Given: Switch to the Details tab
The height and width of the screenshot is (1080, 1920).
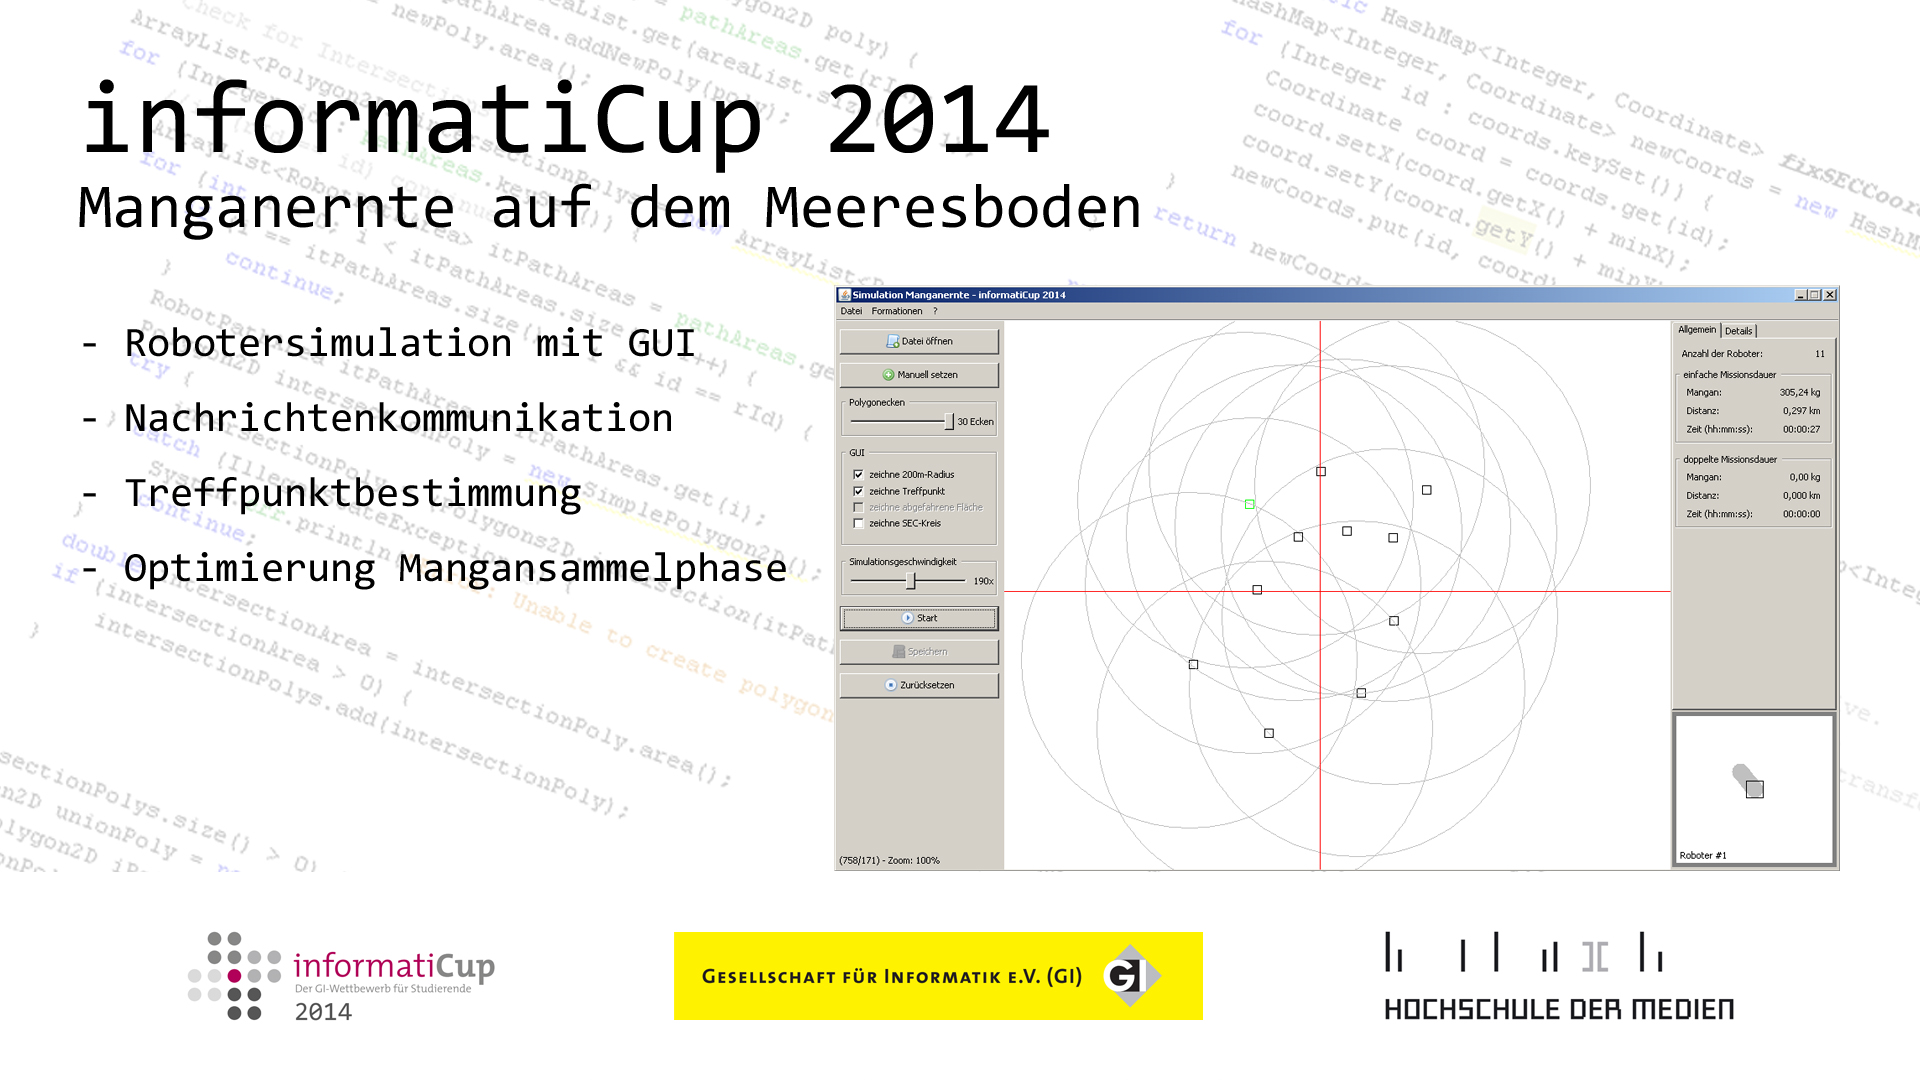Looking at the screenshot, I should tap(1739, 331).
